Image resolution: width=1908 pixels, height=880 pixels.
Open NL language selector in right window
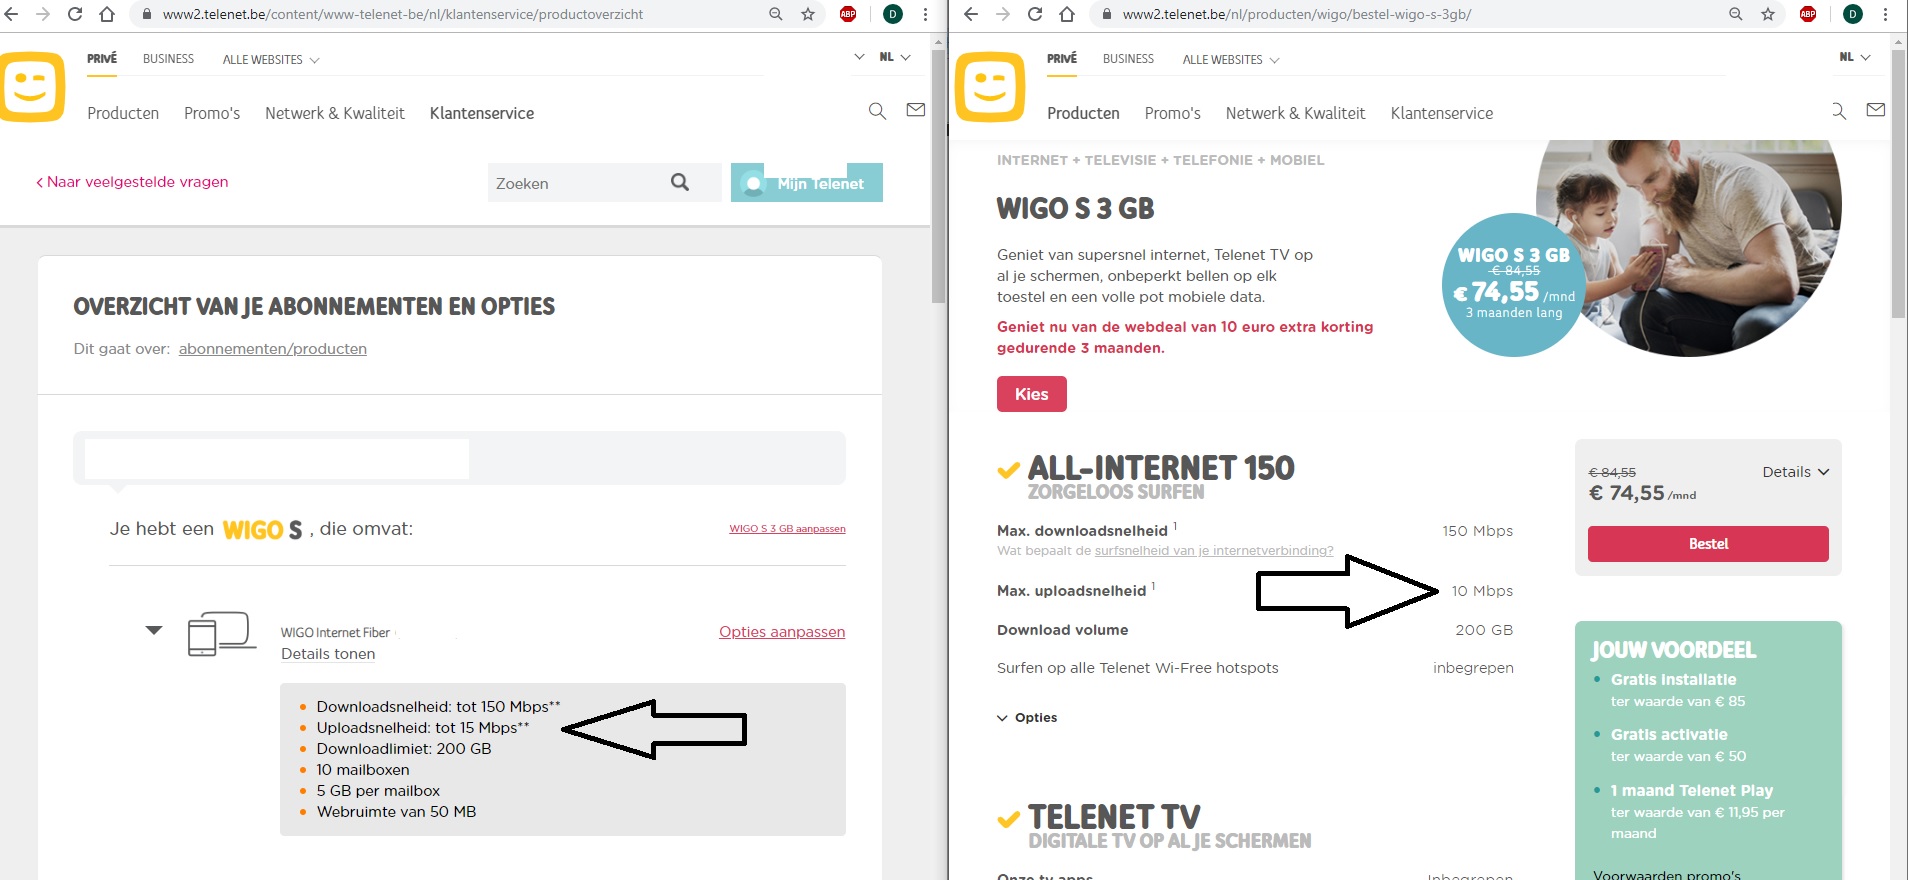click(x=1854, y=58)
